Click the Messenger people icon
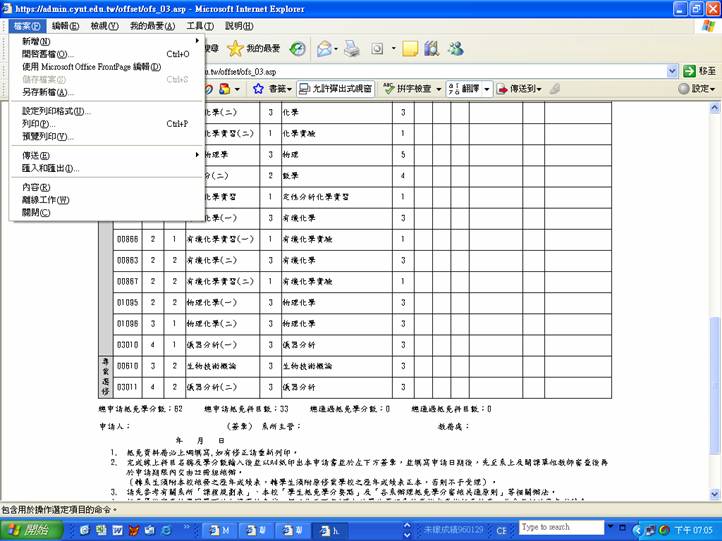722x541 pixels. 455,48
